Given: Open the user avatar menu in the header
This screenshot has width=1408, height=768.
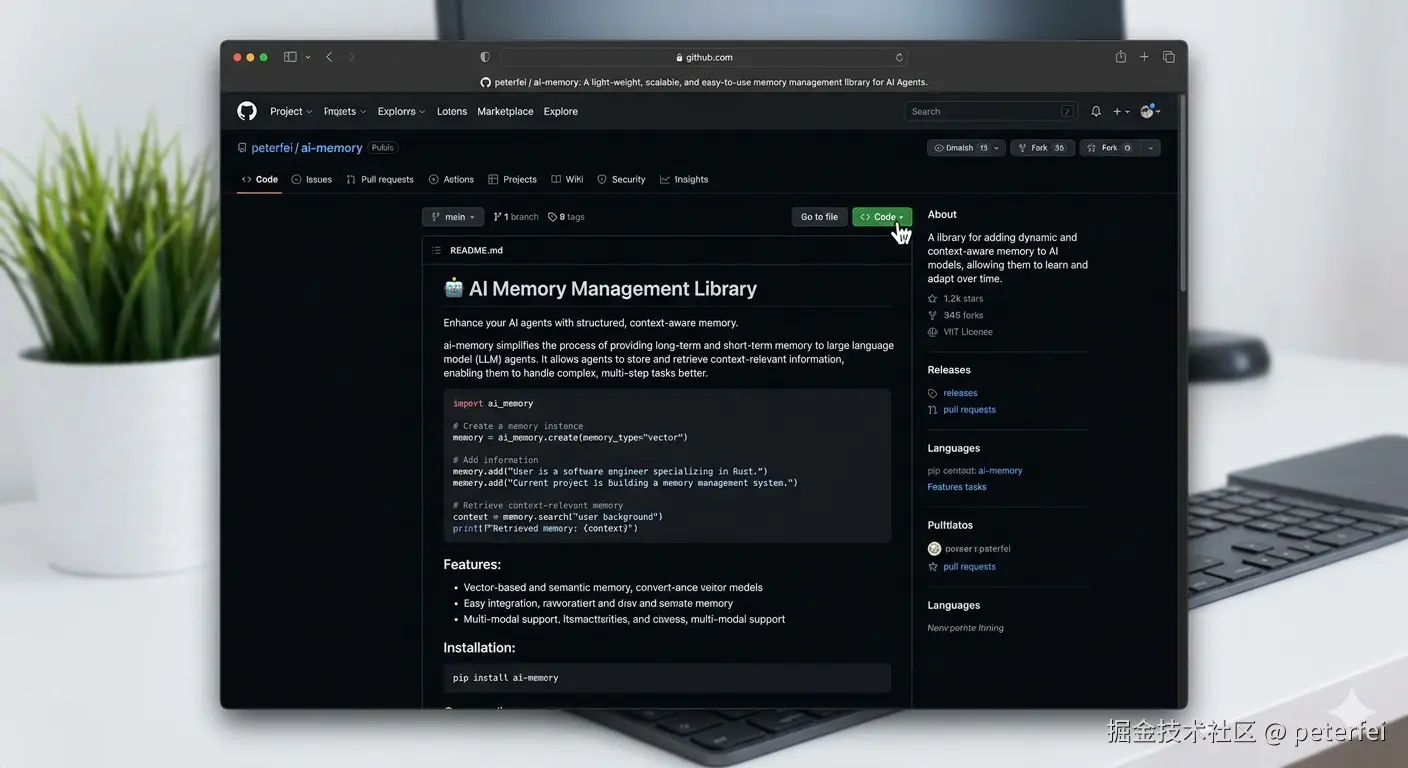Looking at the screenshot, I should (x=1149, y=111).
